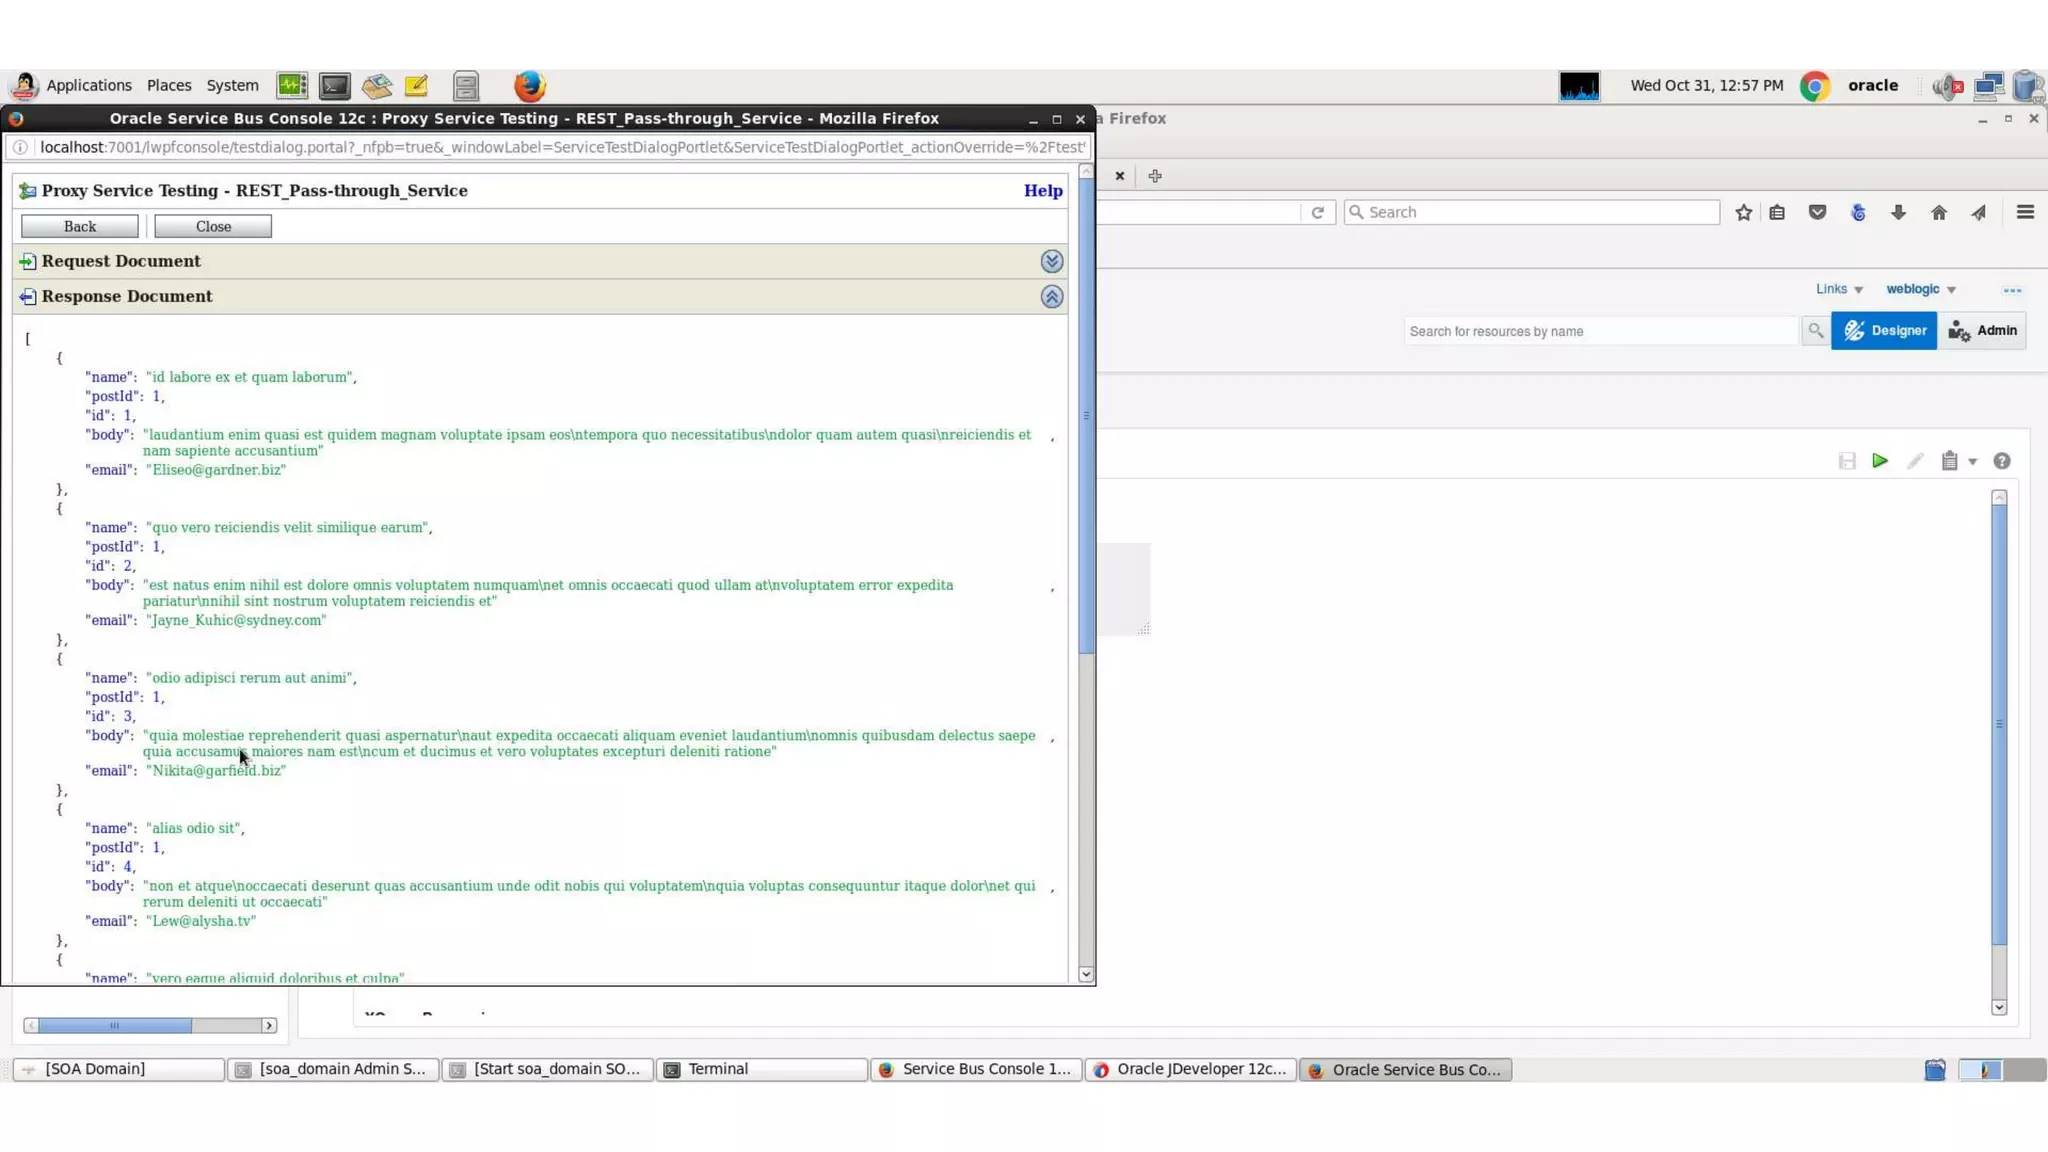Click the Search for resources field
The width and height of the screenshot is (2048, 1152).
[1600, 331]
